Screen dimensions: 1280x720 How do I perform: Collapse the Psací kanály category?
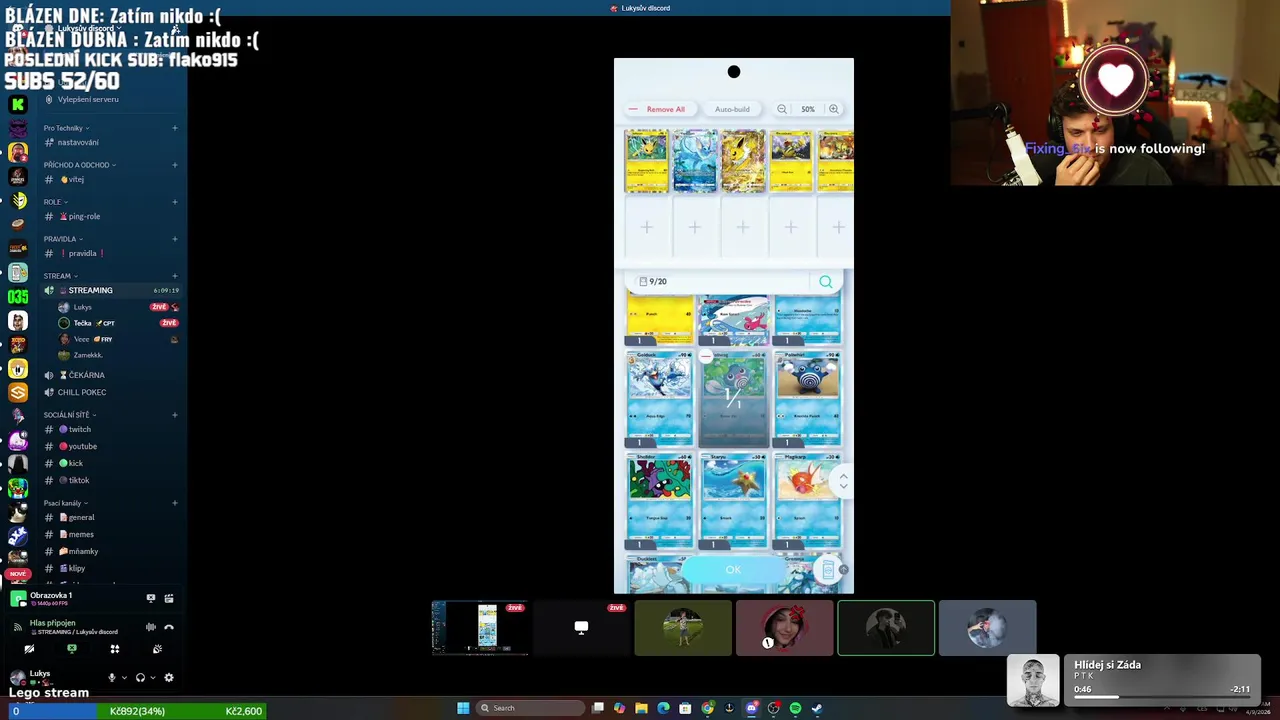[65, 503]
